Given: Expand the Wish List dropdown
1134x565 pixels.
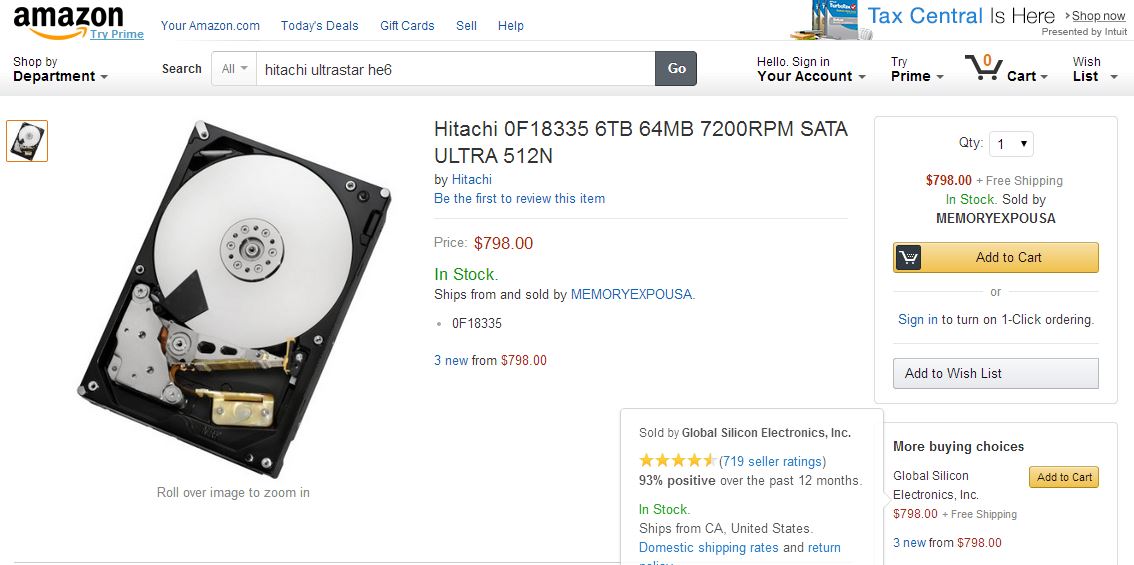Looking at the screenshot, I should 1094,70.
